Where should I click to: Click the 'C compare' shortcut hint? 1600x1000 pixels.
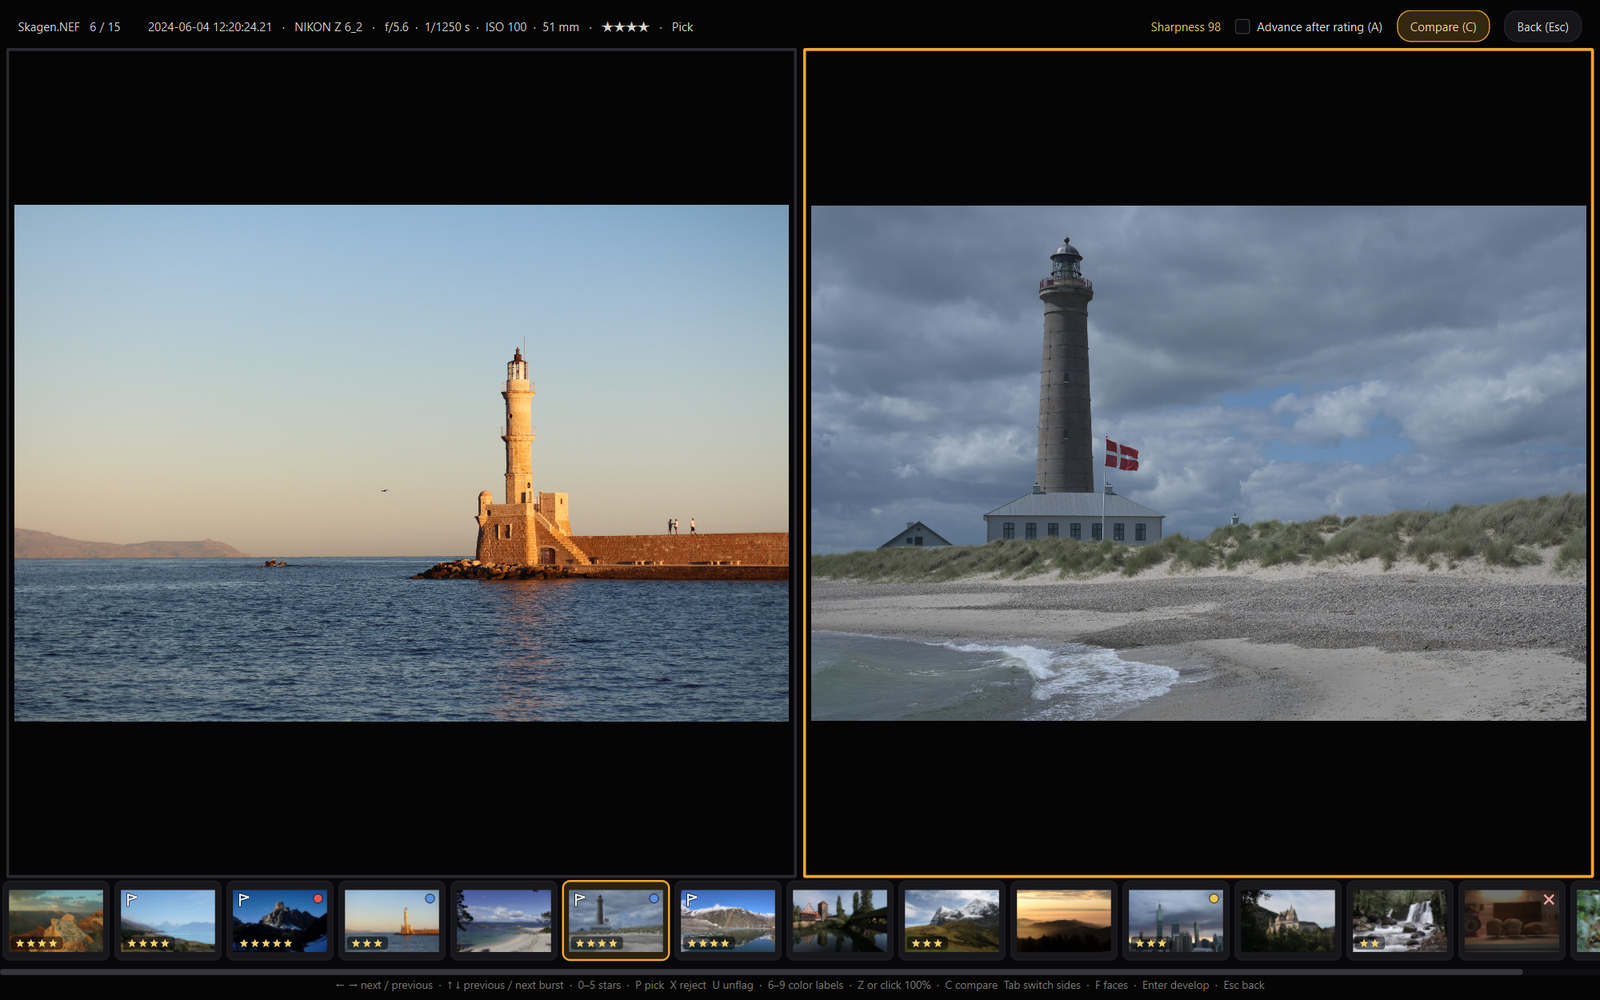coord(971,985)
